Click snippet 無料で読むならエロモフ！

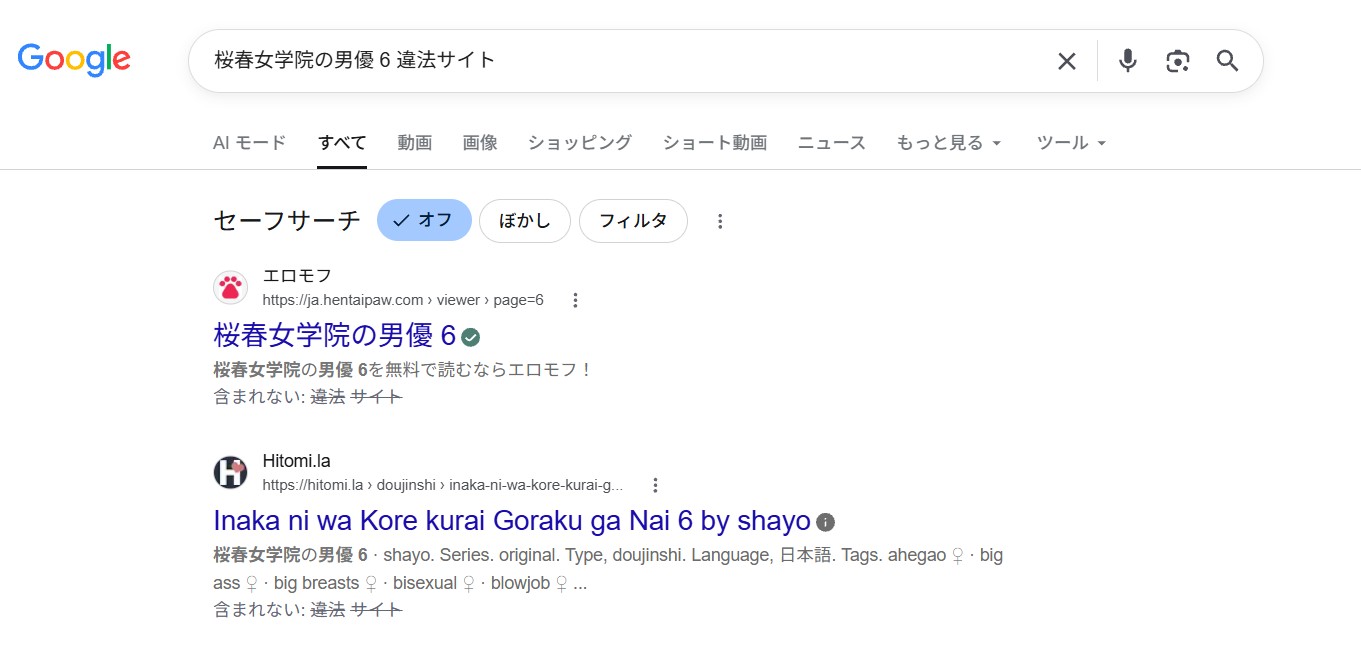coord(489,369)
